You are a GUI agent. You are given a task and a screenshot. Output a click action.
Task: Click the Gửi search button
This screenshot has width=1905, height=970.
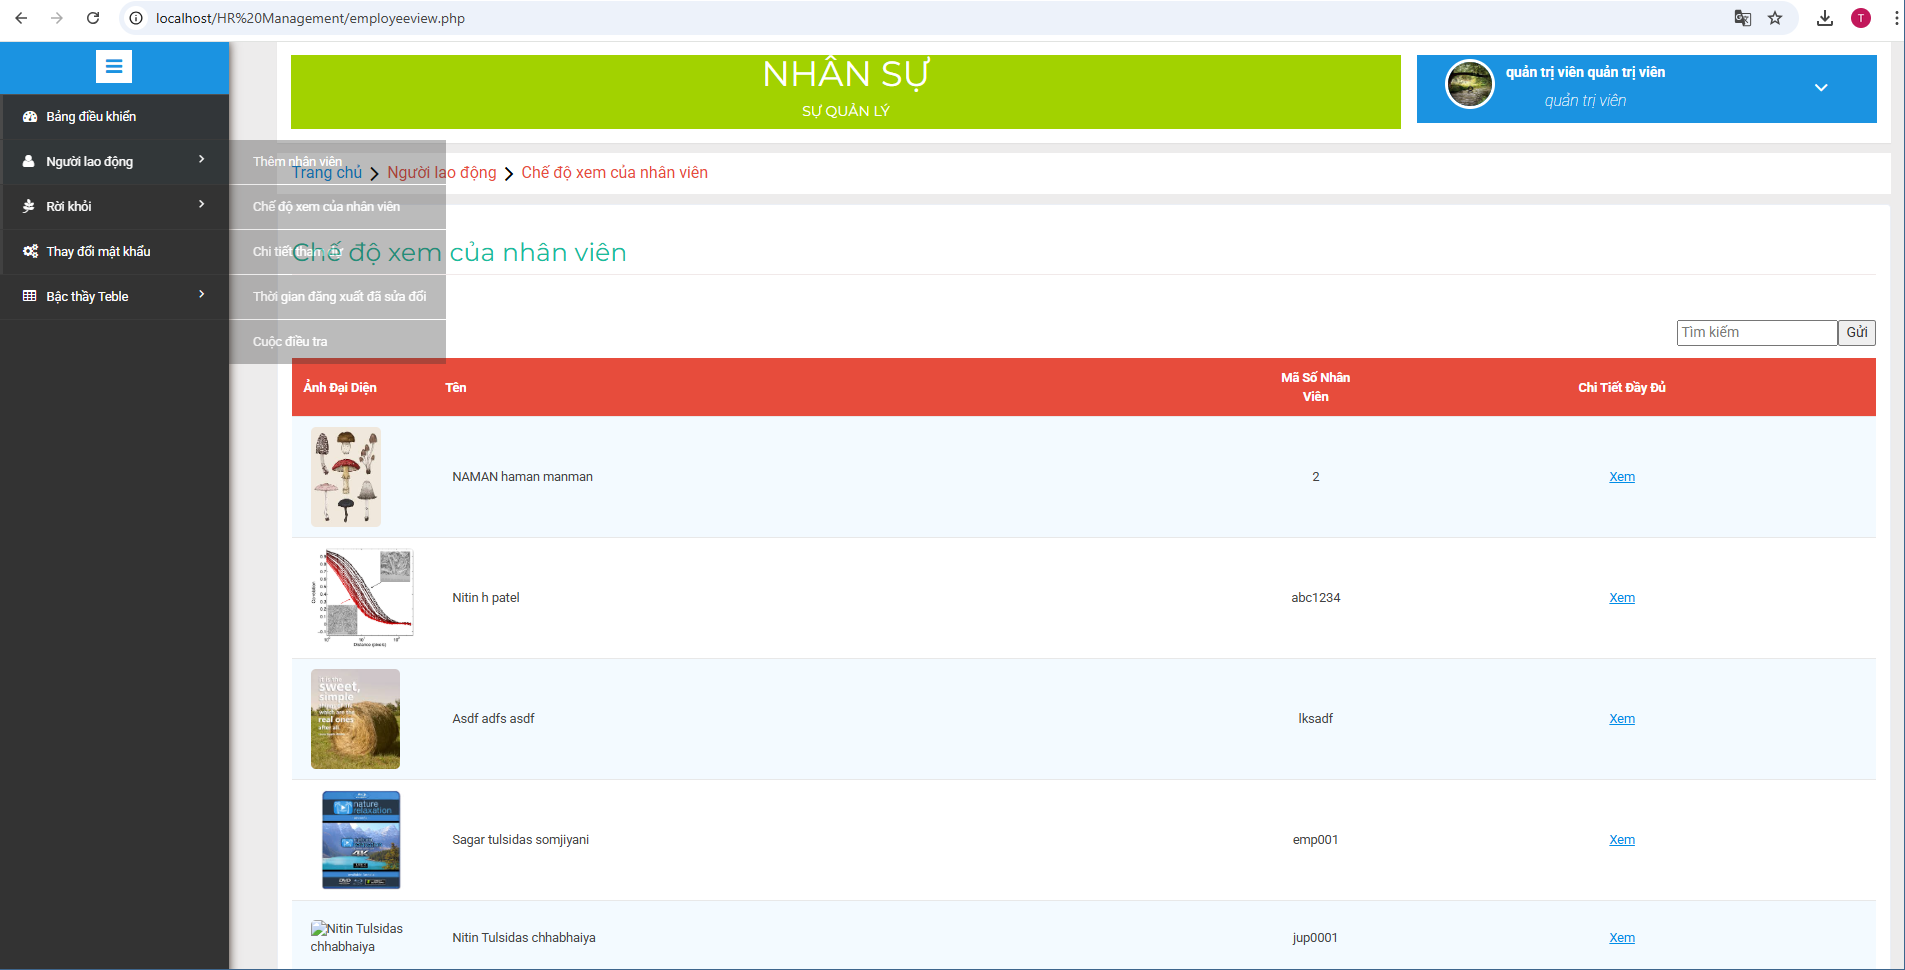[x=1857, y=332]
